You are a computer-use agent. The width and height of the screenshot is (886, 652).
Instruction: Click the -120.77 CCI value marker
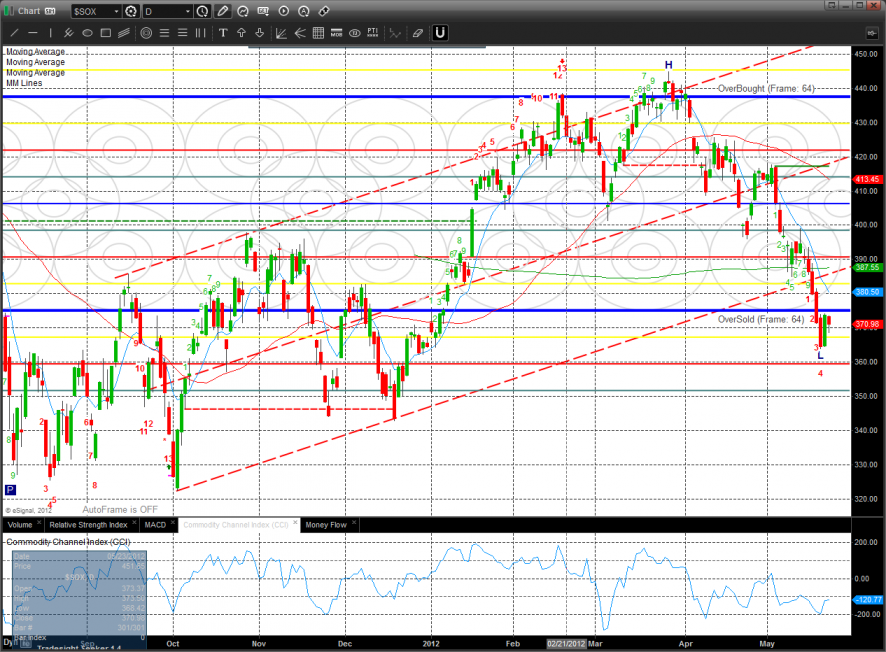tap(867, 599)
